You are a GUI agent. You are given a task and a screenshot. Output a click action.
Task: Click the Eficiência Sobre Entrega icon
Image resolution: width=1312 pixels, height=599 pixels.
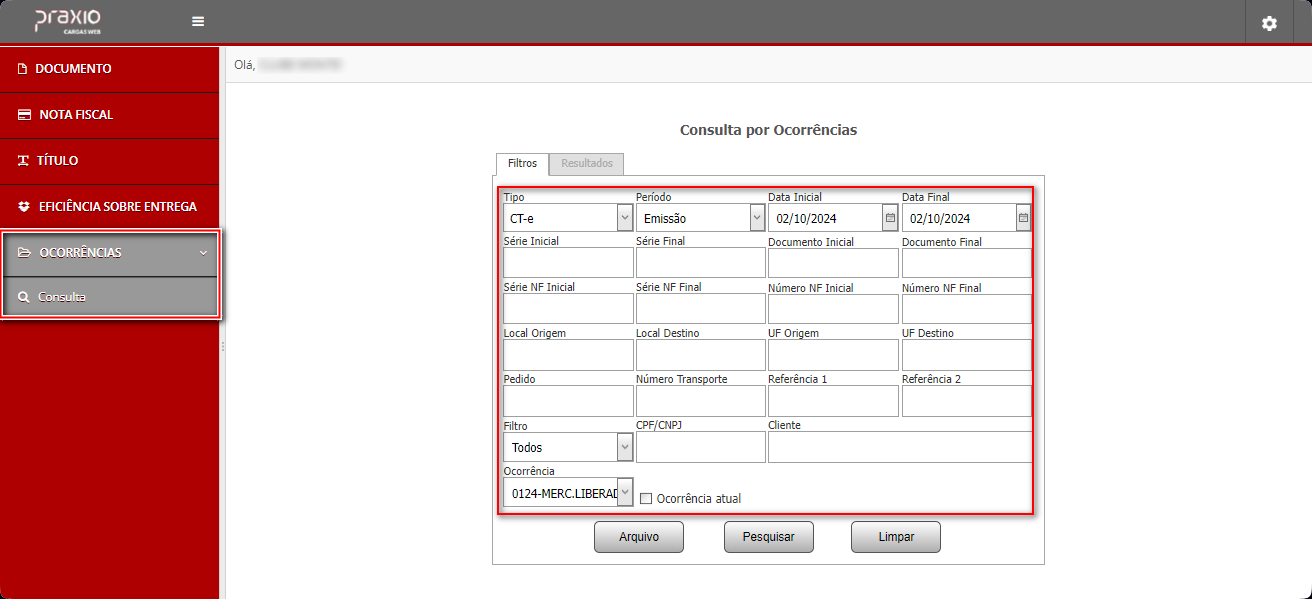pyautogui.click(x=24, y=207)
